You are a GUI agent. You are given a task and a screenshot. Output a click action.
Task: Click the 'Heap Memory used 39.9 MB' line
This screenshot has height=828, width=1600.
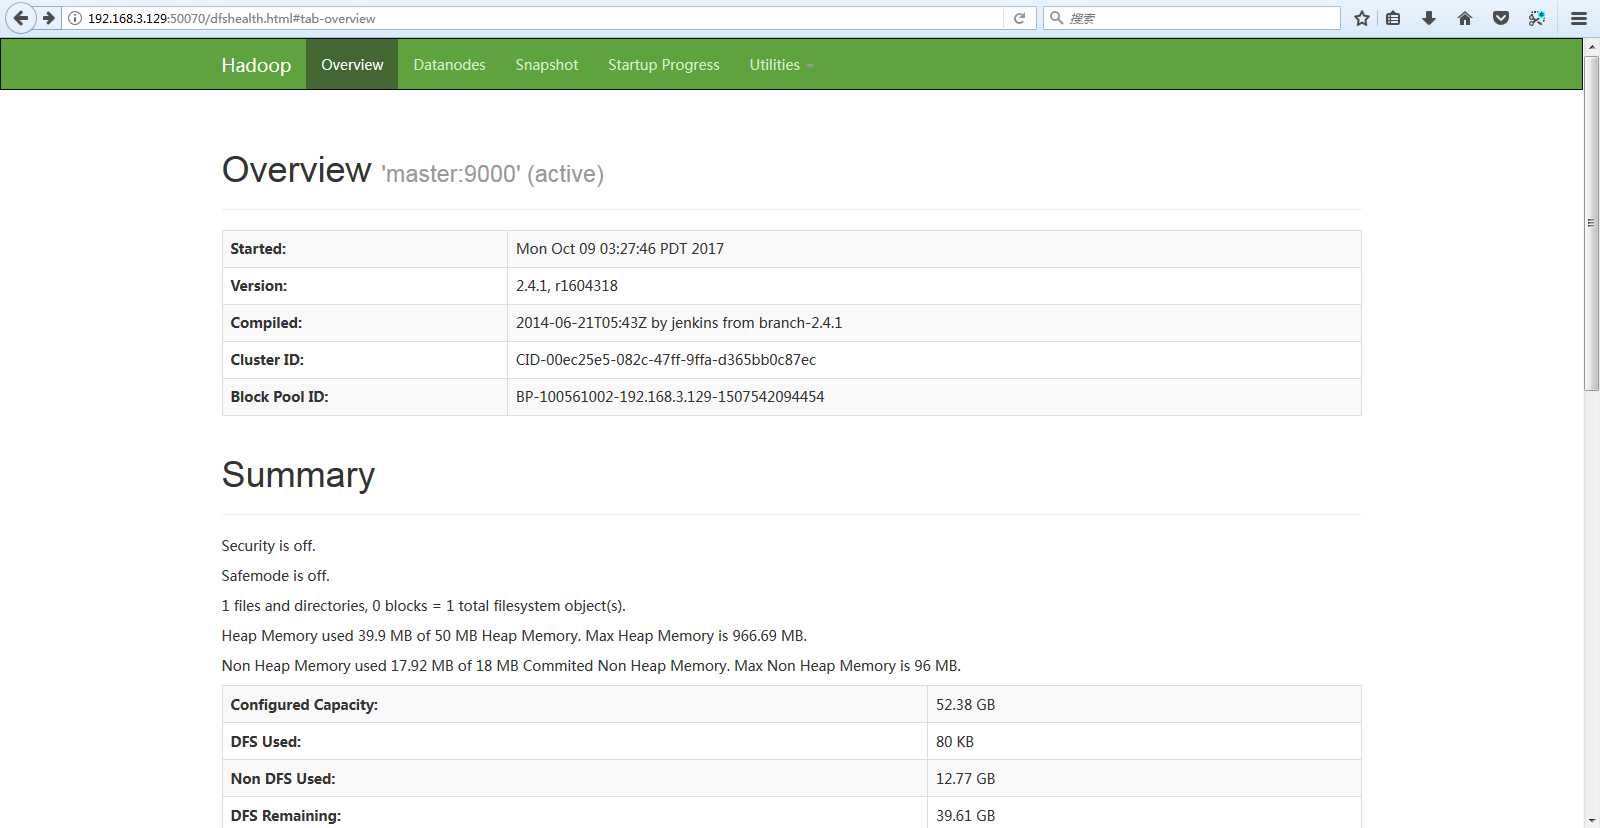pos(514,636)
